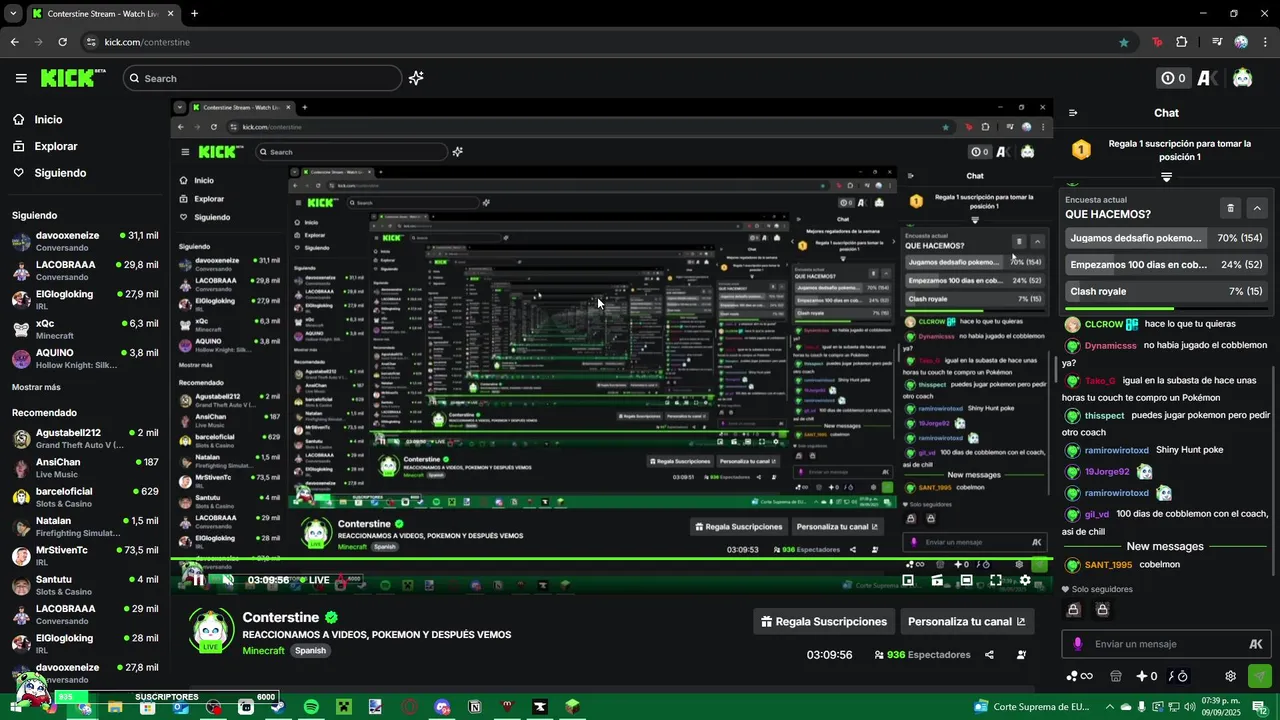Jump to New messages in chat
This screenshot has width=1280, height=720.
coord(1165,546)
